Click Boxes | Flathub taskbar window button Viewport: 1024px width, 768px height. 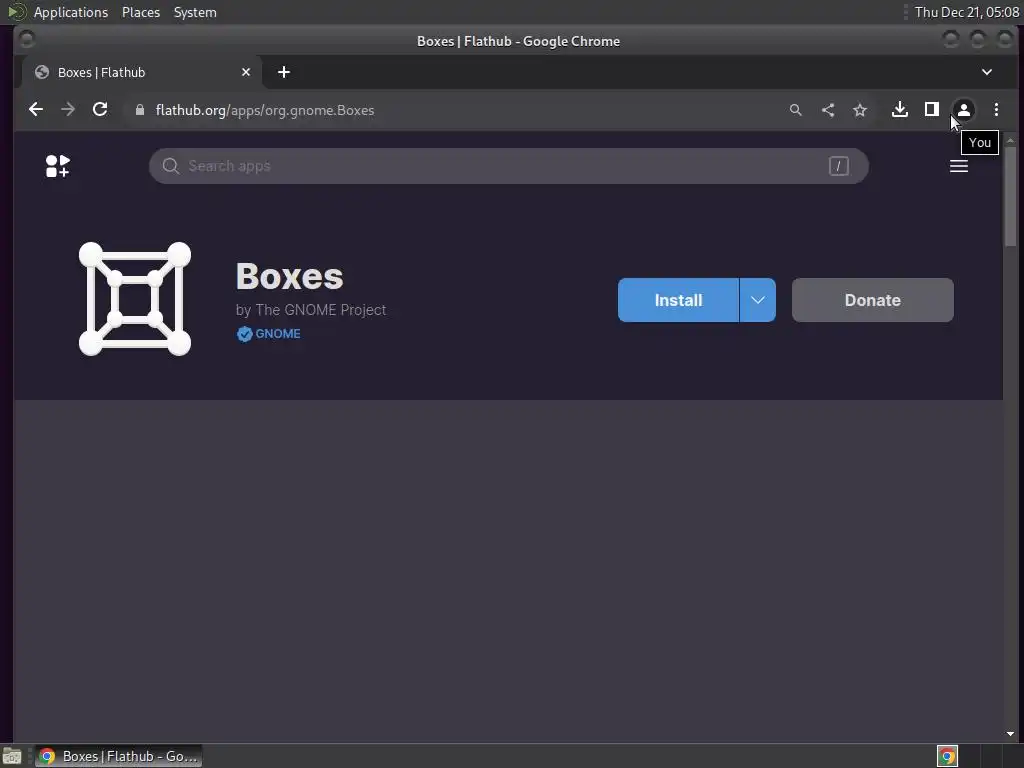coord(118,756)
